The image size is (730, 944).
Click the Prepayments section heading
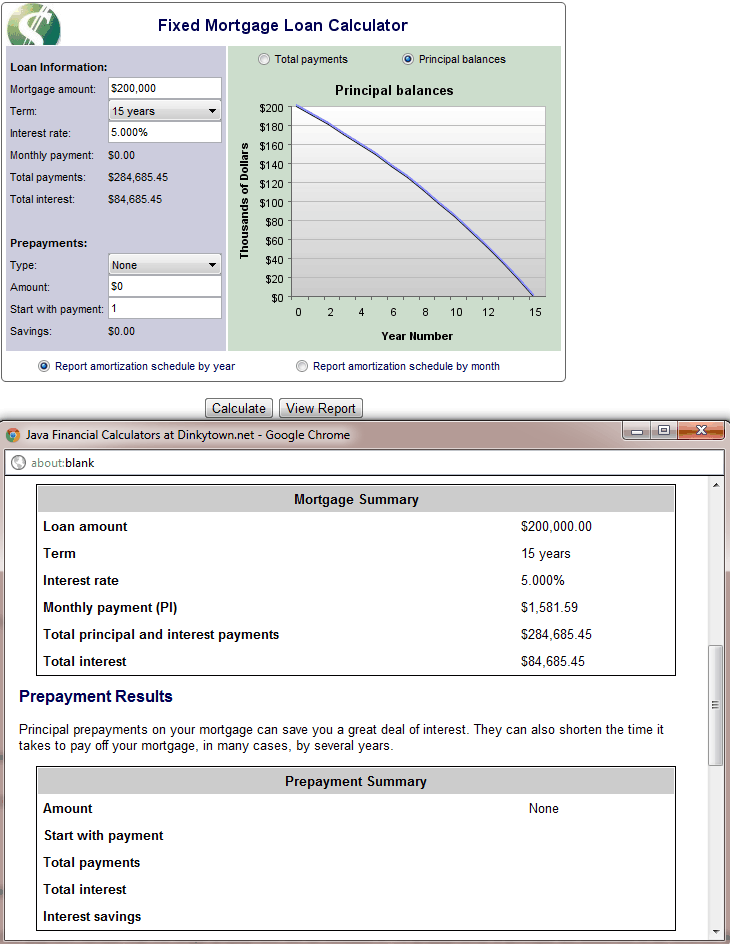coord(49,243)
